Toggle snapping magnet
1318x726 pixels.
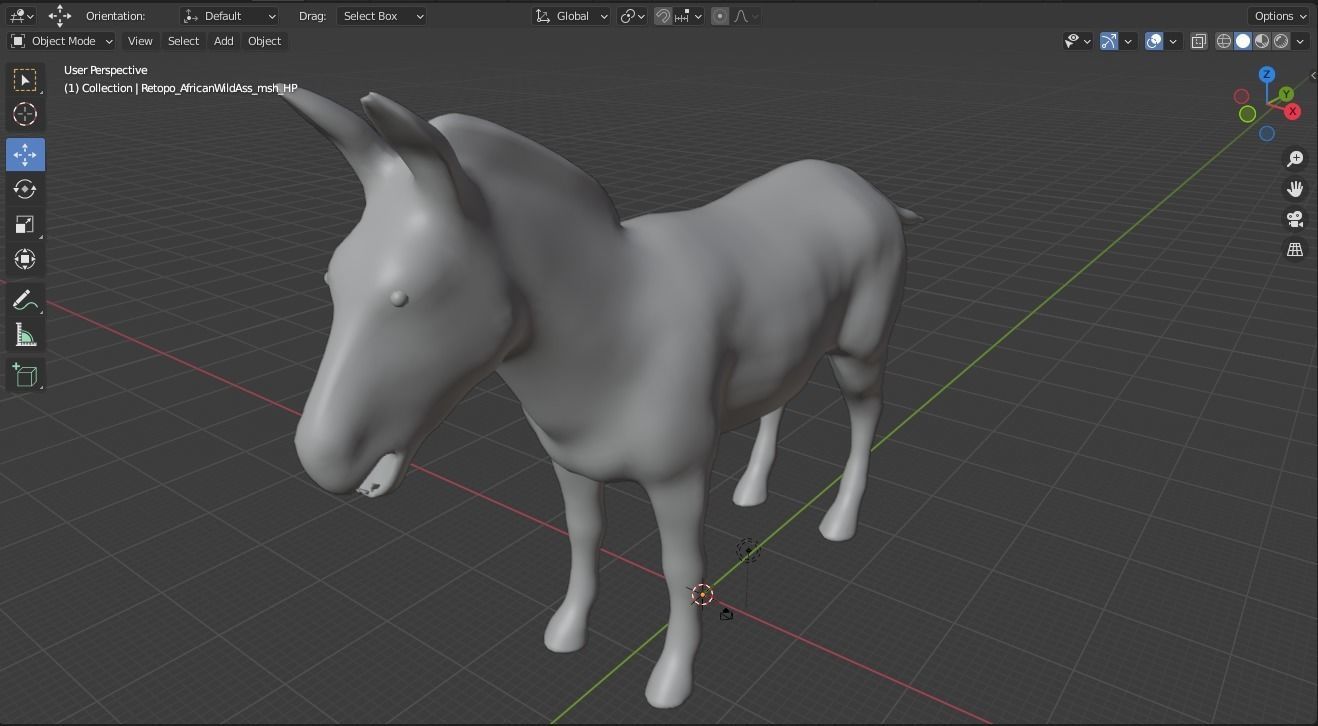(x=662, y=16)
